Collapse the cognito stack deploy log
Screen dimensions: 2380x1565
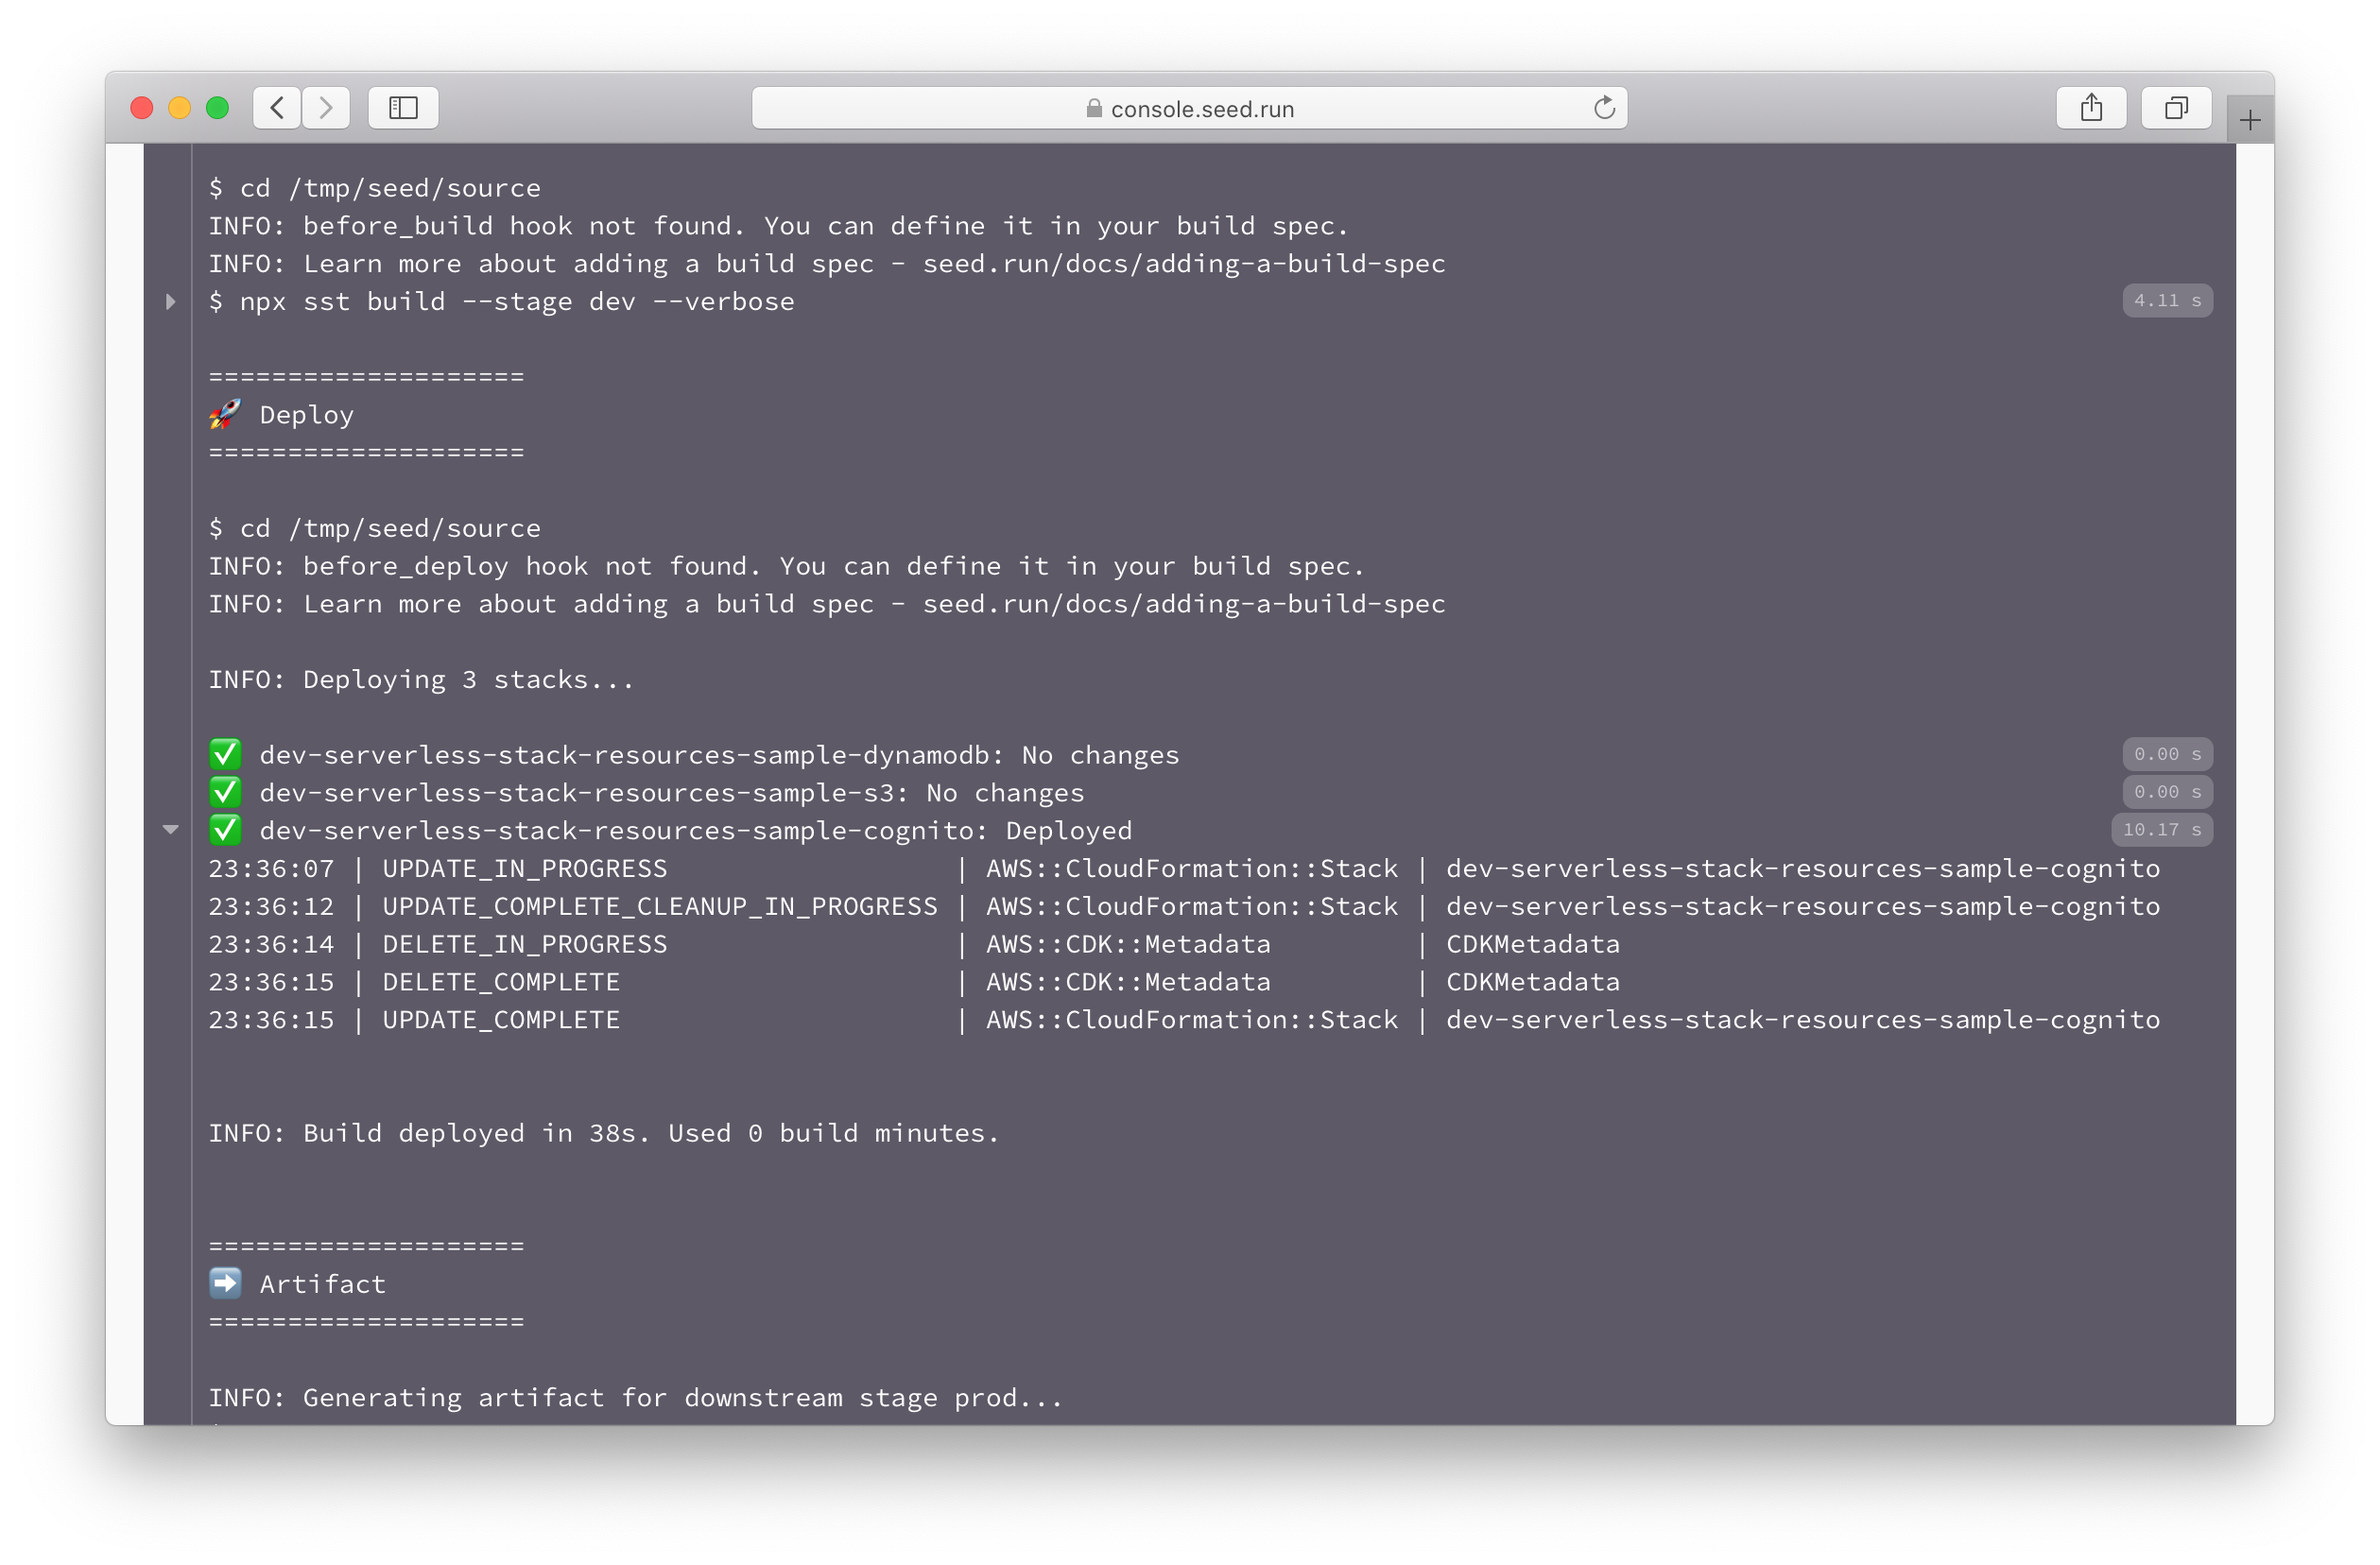point(170,830)
